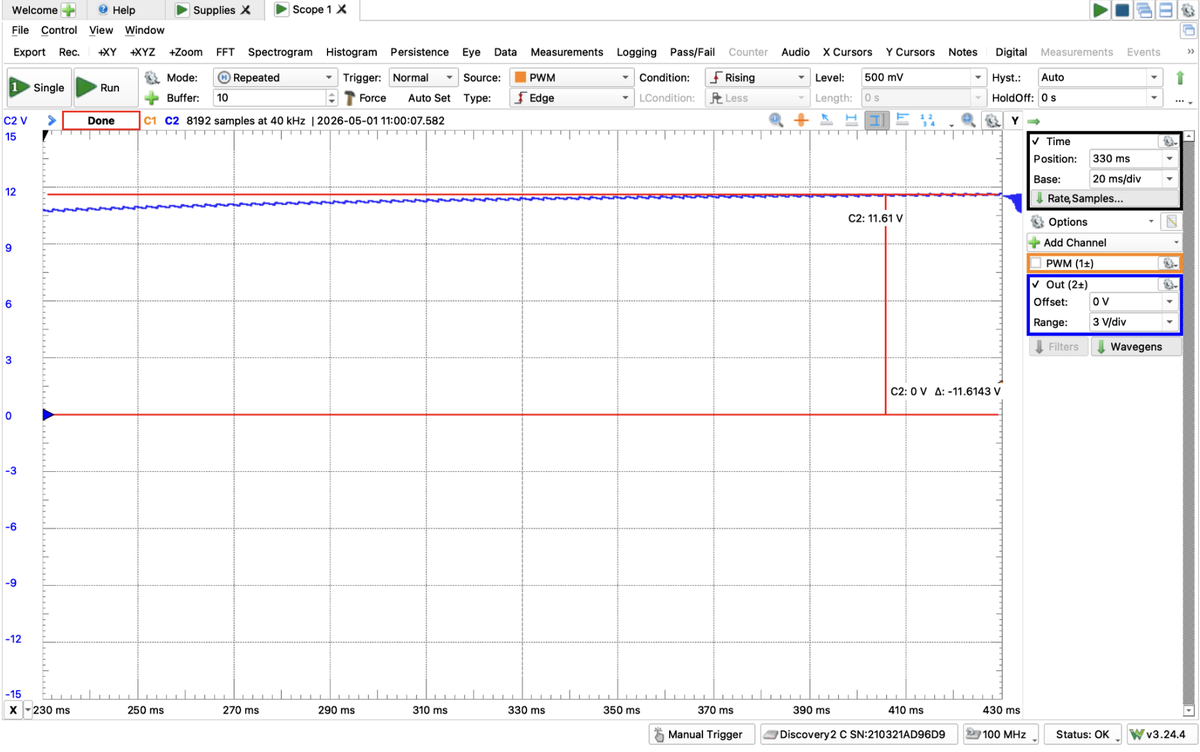Toggle C2 channel label in status line

[172, 120]
